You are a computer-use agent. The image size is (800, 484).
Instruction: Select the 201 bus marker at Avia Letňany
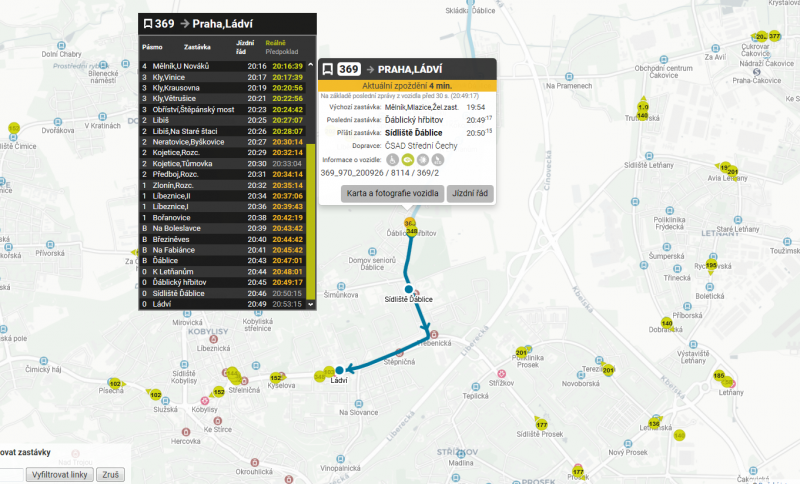(732, 171)
